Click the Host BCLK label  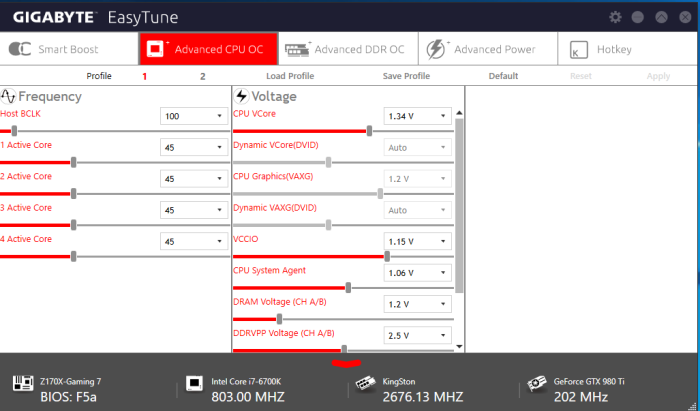pos(21,114)
